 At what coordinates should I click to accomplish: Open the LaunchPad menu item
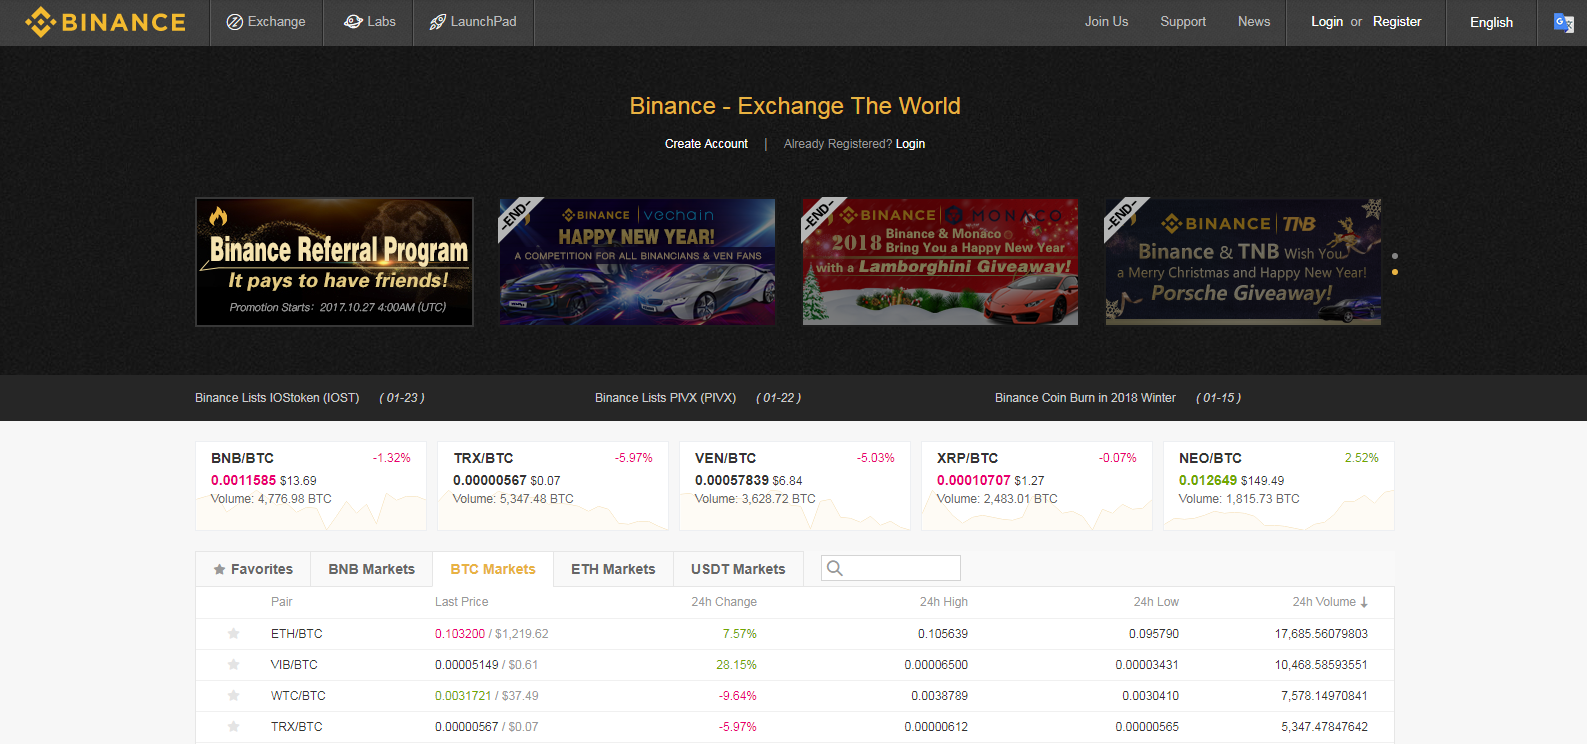[x=473, y=22]
